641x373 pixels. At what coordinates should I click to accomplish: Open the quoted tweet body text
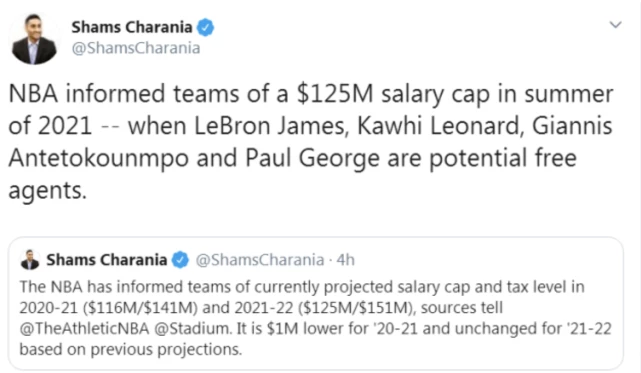tap(315, 318)
